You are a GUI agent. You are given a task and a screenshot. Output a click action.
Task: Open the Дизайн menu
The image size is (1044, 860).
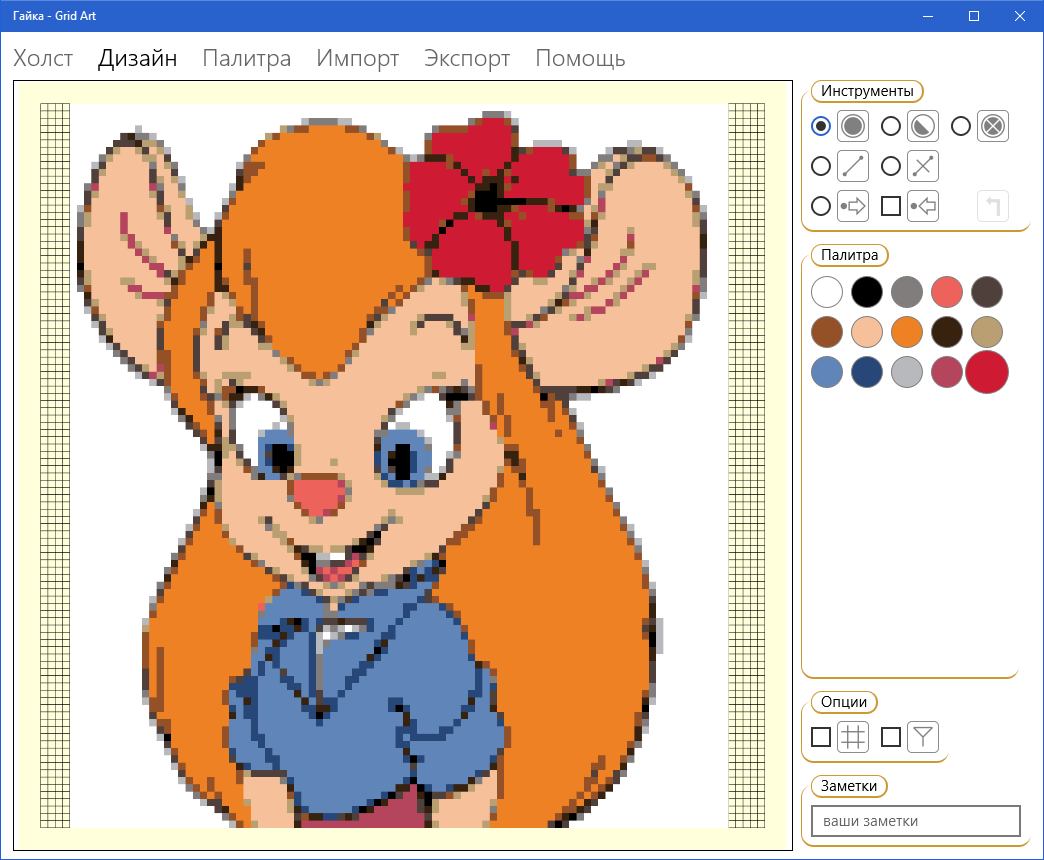pos(138,59)
